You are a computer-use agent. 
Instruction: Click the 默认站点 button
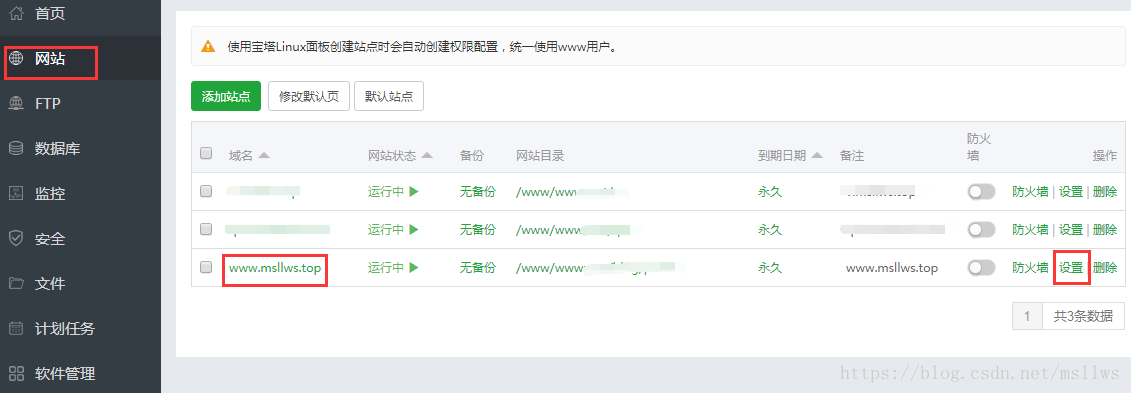click(389, 96)
